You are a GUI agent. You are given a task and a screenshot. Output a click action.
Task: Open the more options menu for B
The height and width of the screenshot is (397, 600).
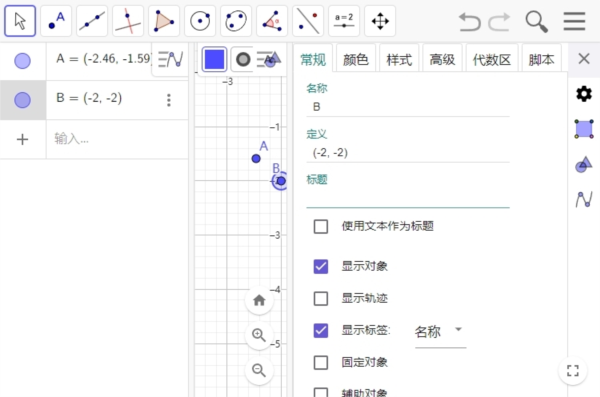click(169, 100)
